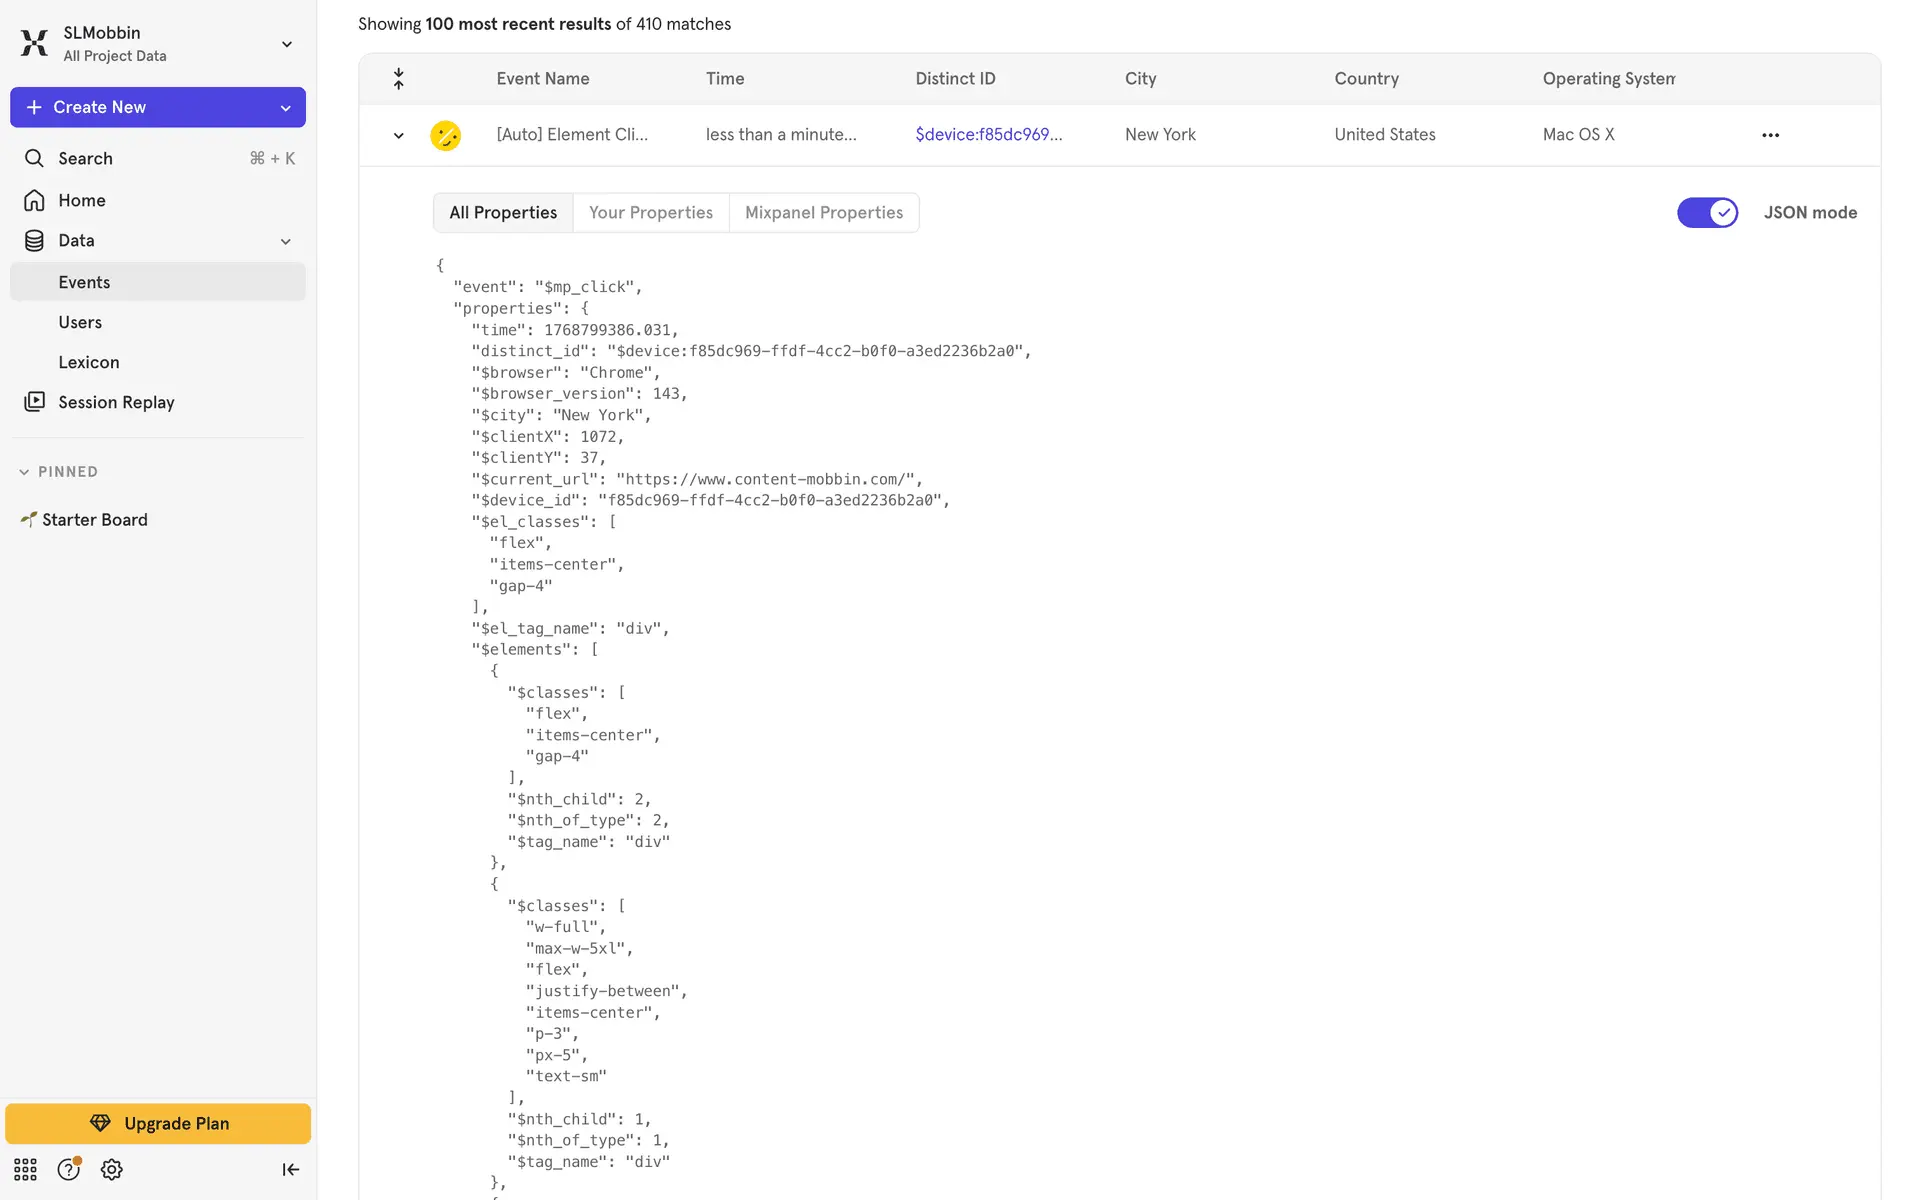Image resolution: width=1920 pixels, height=1200 pixels.
Task: Click the collapse all rows icon
Action: 398,79
